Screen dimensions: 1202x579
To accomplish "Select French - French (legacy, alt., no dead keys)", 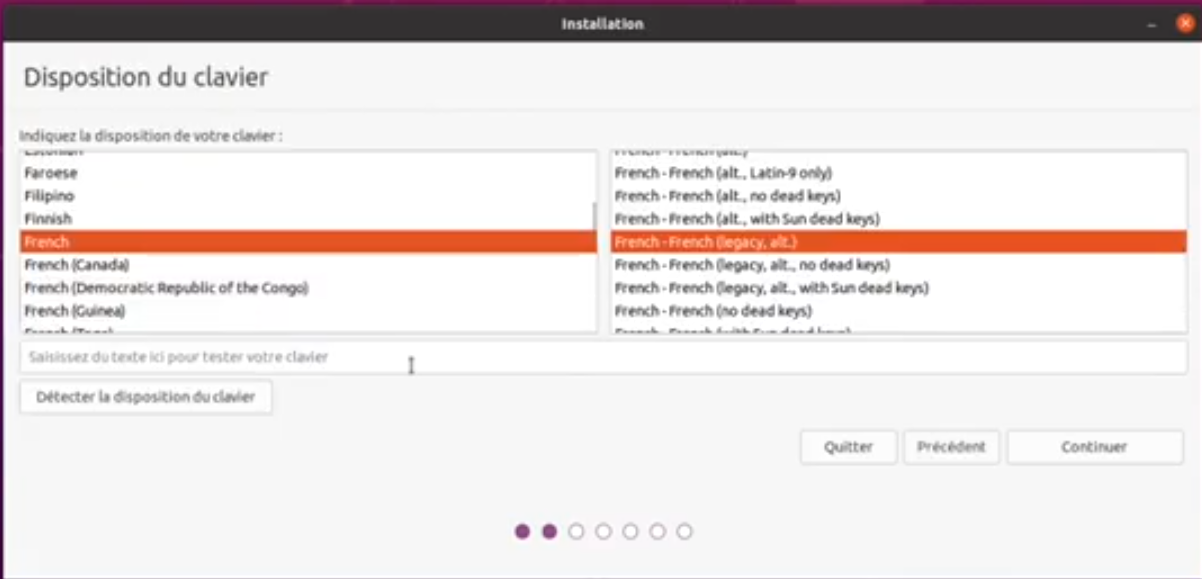I will pyautogui.click(x=898, y=265).
